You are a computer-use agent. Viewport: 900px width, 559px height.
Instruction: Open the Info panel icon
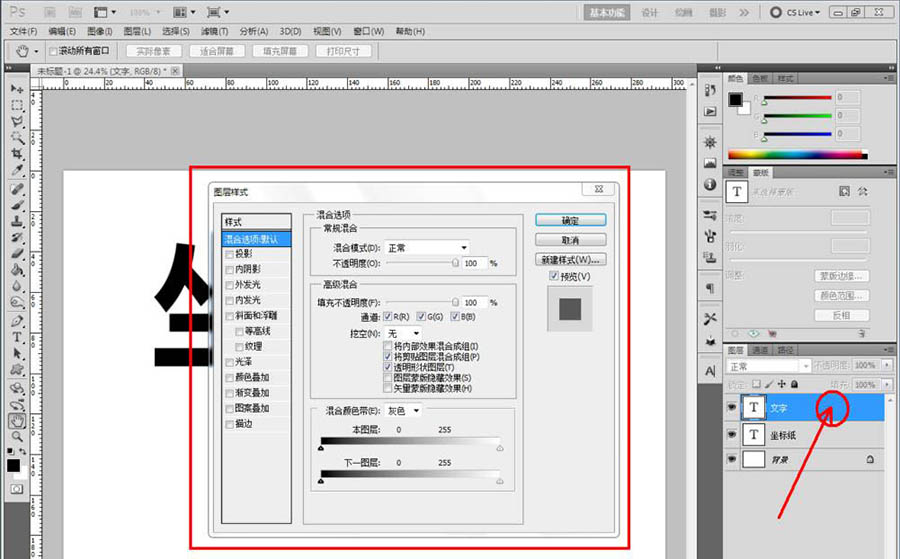(x=710, y=184)
